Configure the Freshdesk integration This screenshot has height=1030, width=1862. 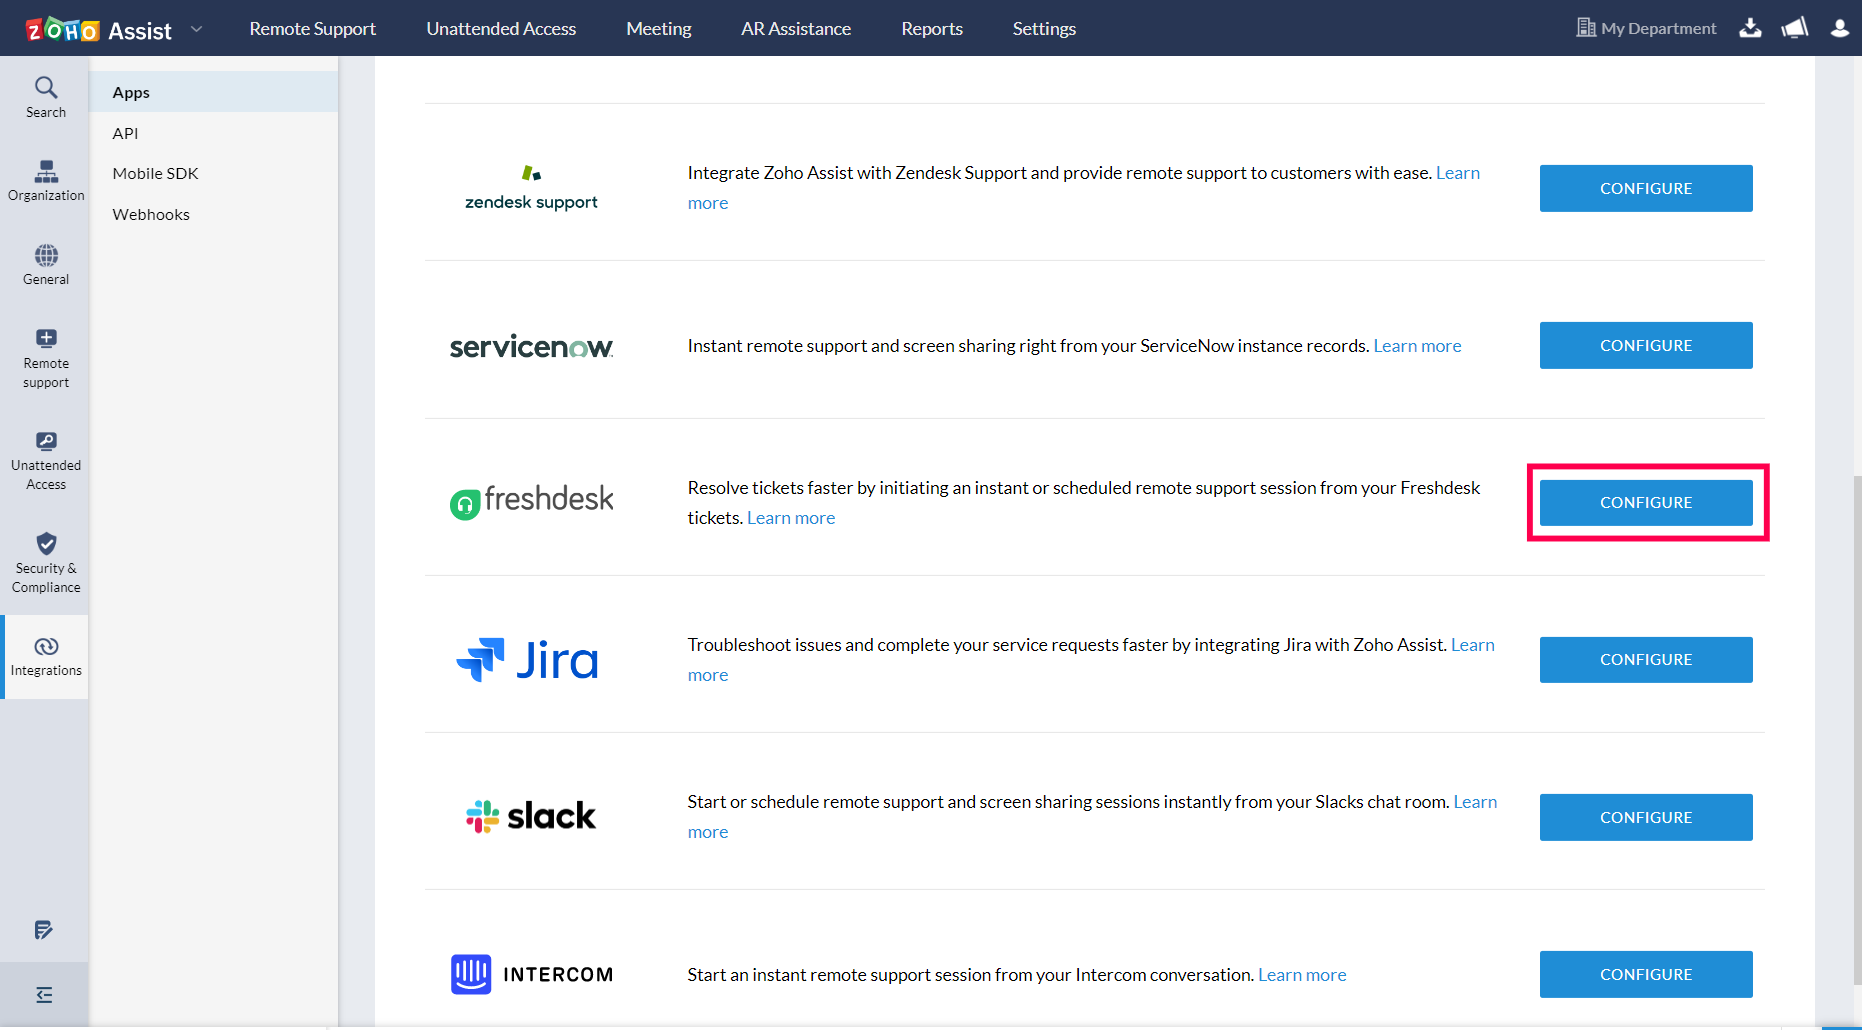tap(1645, 502)
